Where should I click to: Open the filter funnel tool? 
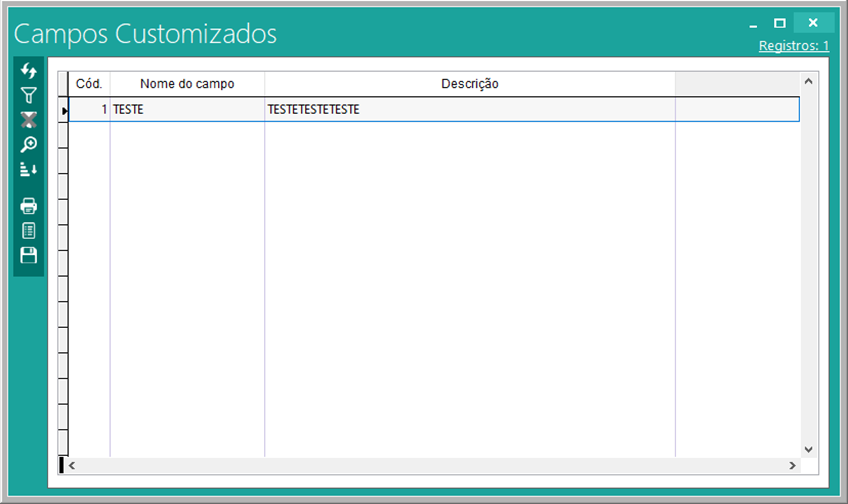tap(29, 96)
